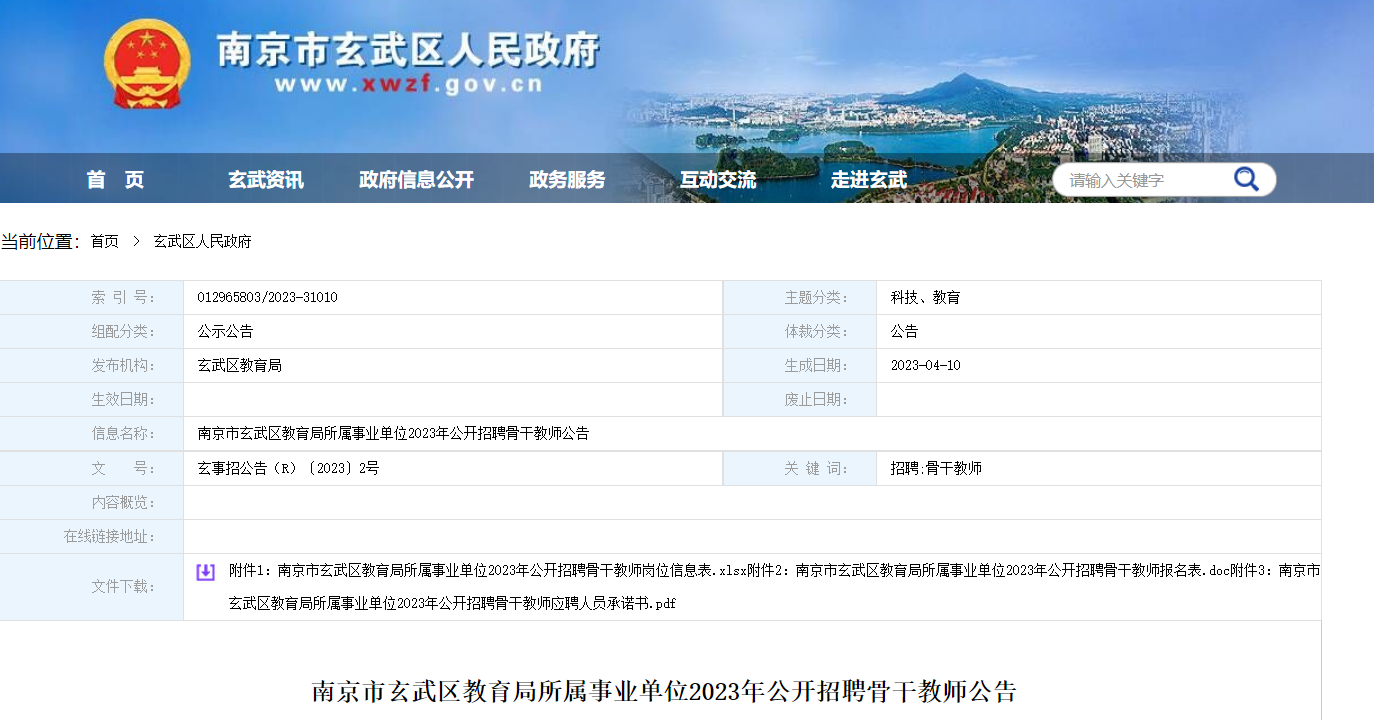
Task: Open the 政府信息公开 menu
Action: [x=416, y=180]
